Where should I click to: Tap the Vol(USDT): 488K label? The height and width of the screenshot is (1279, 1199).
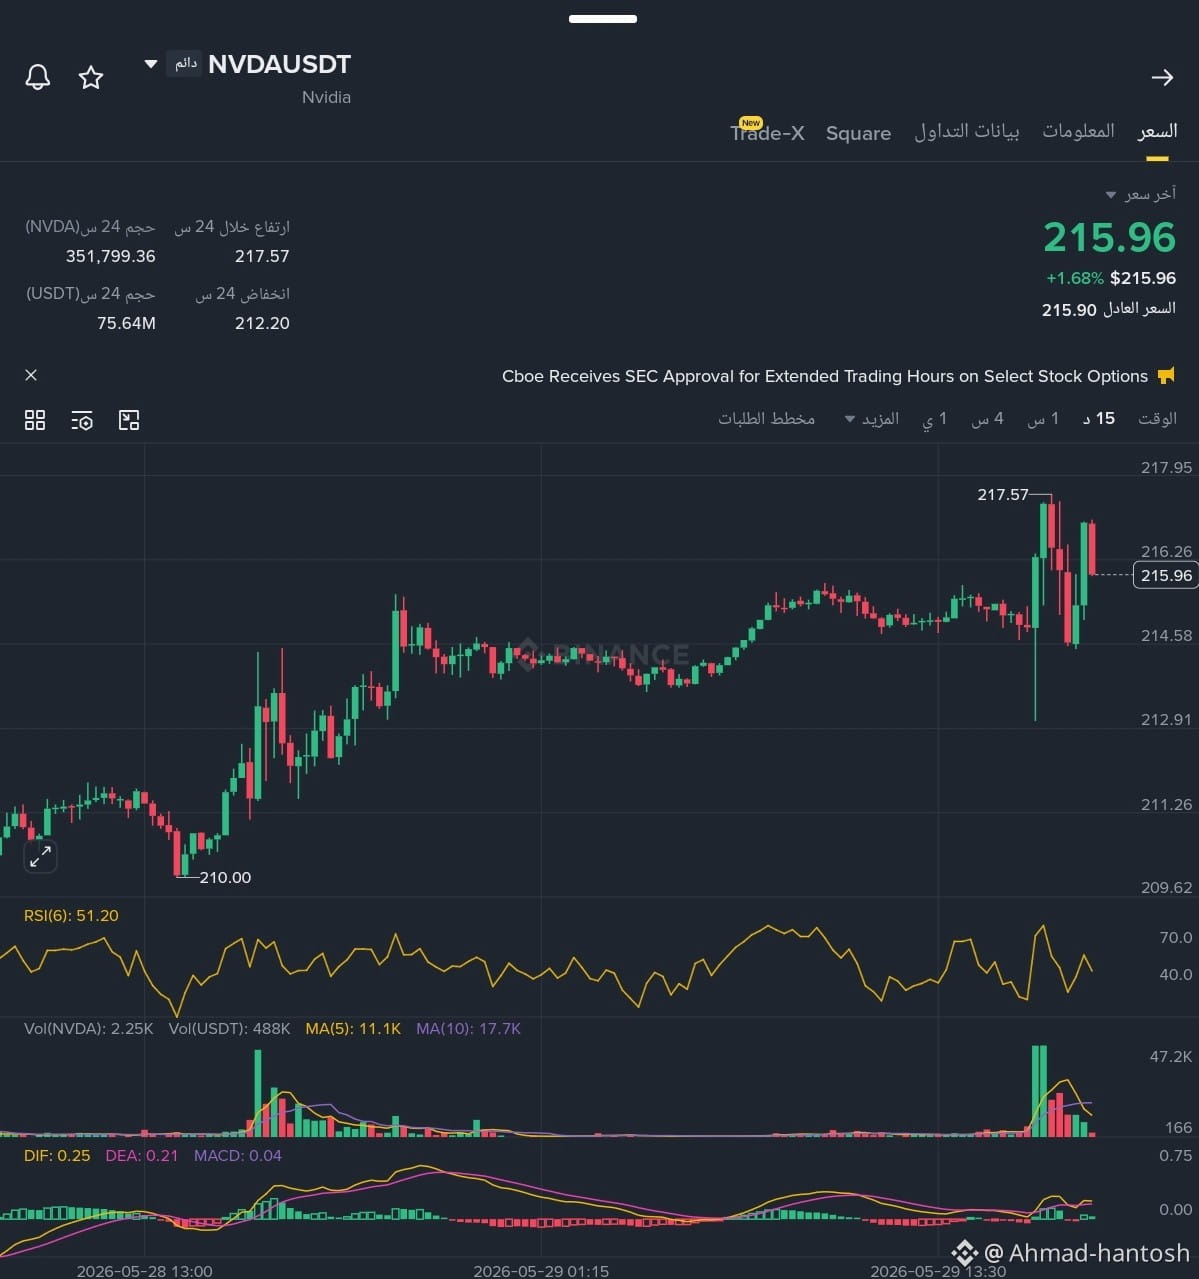pos(229,1028)
